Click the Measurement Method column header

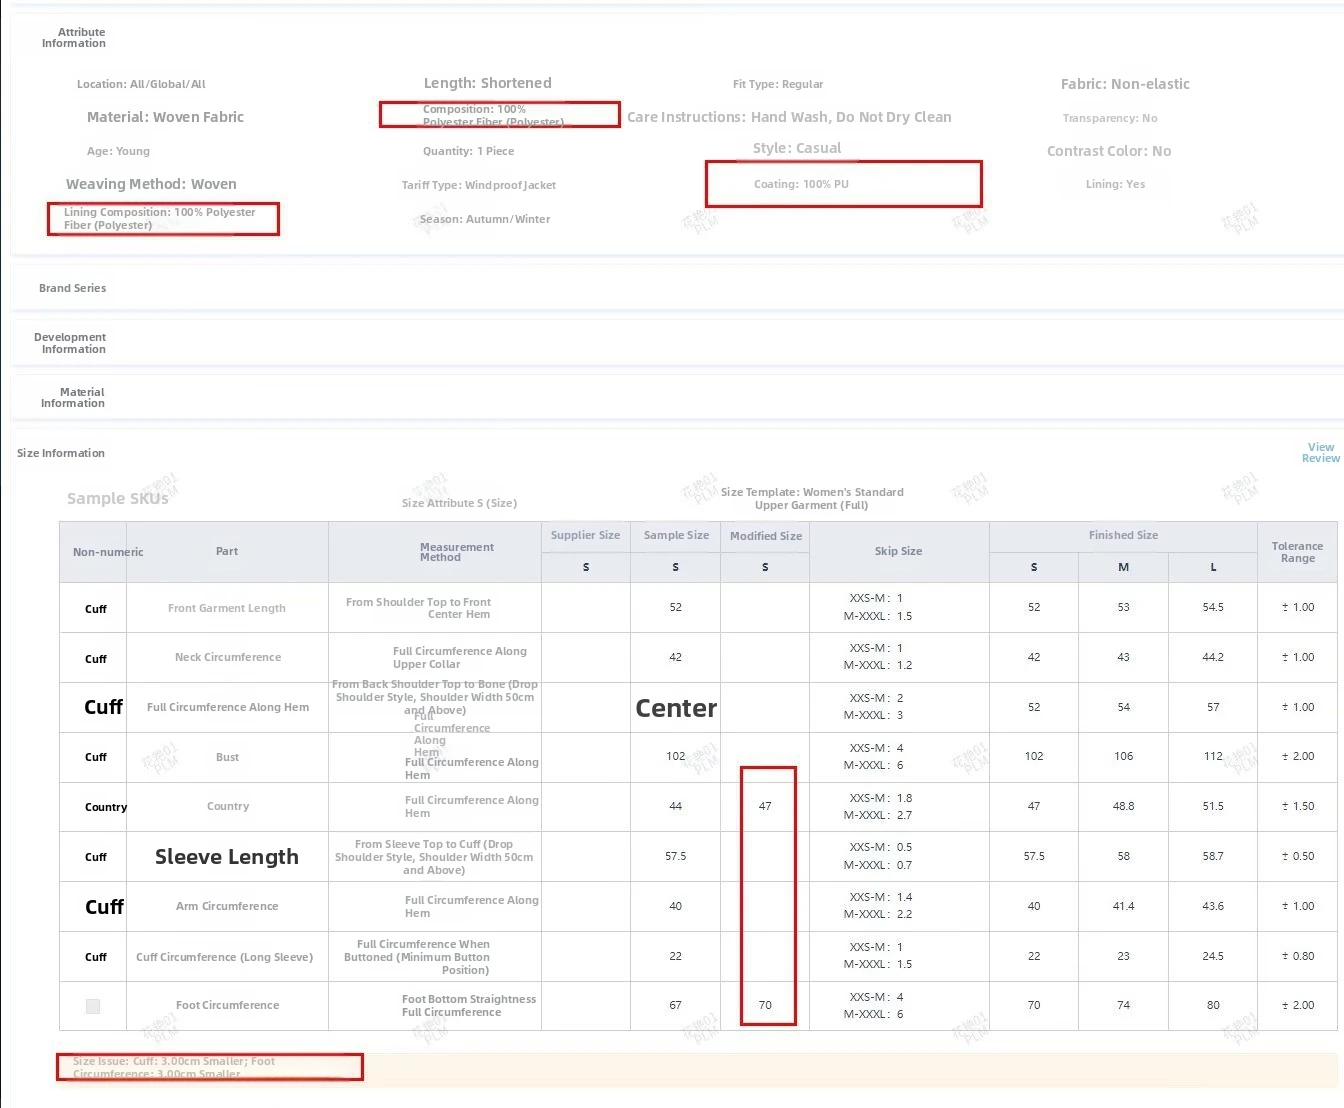coord(456,552)
